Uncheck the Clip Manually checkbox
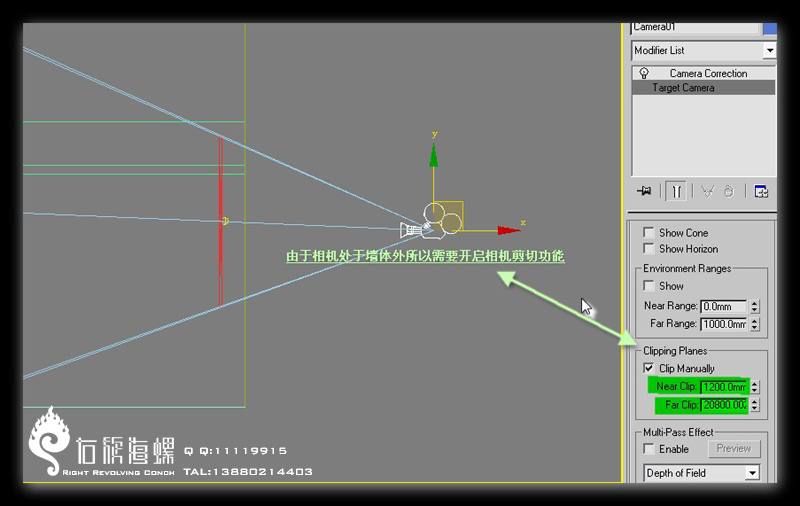The width and height of the screenshot is (800, 506). 648,368
